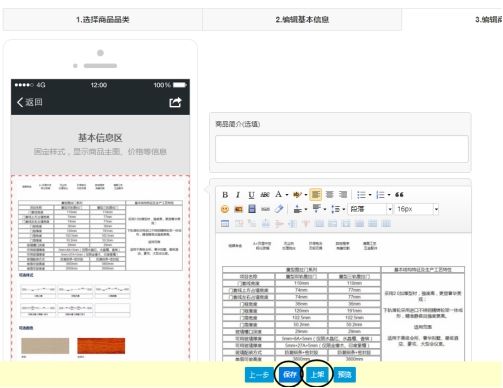
Task: Insert a video via the film icon
Action: click(x=252, y=209)
